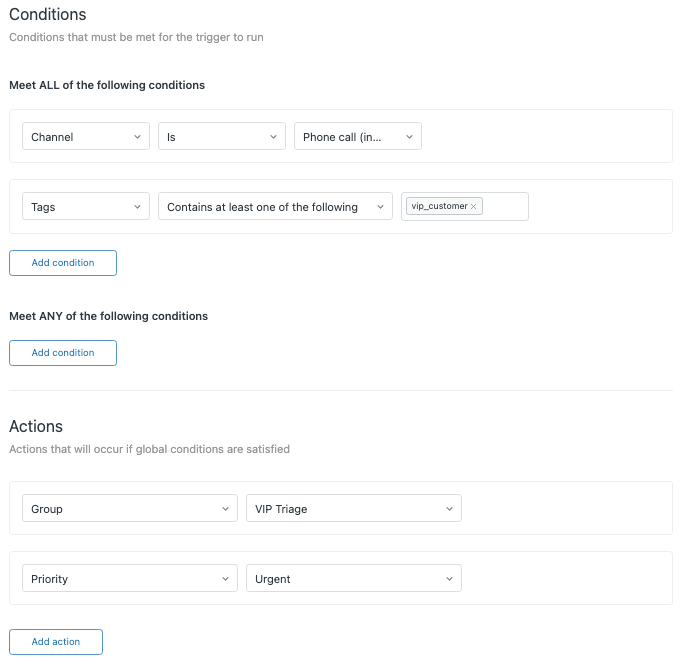This screenshot has height=669, width=680.
Task: Open the Channel condition dropdown
Action: (85, 137)
